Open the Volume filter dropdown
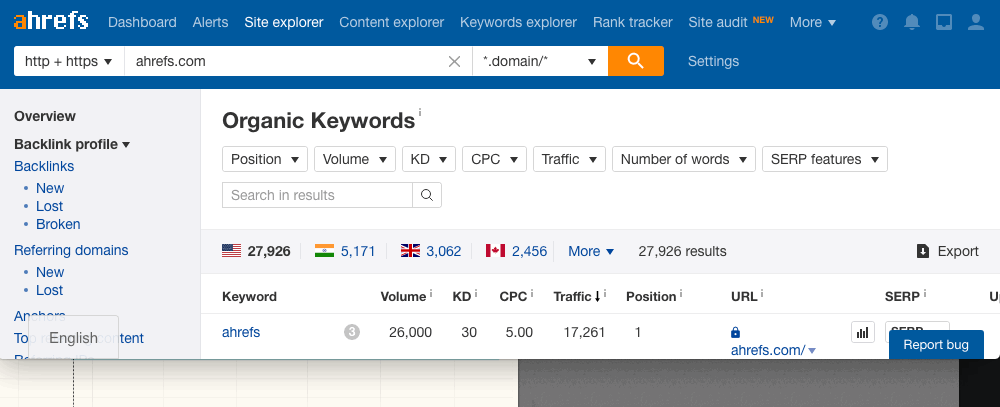1000x407 pixels. click(354, 159)
